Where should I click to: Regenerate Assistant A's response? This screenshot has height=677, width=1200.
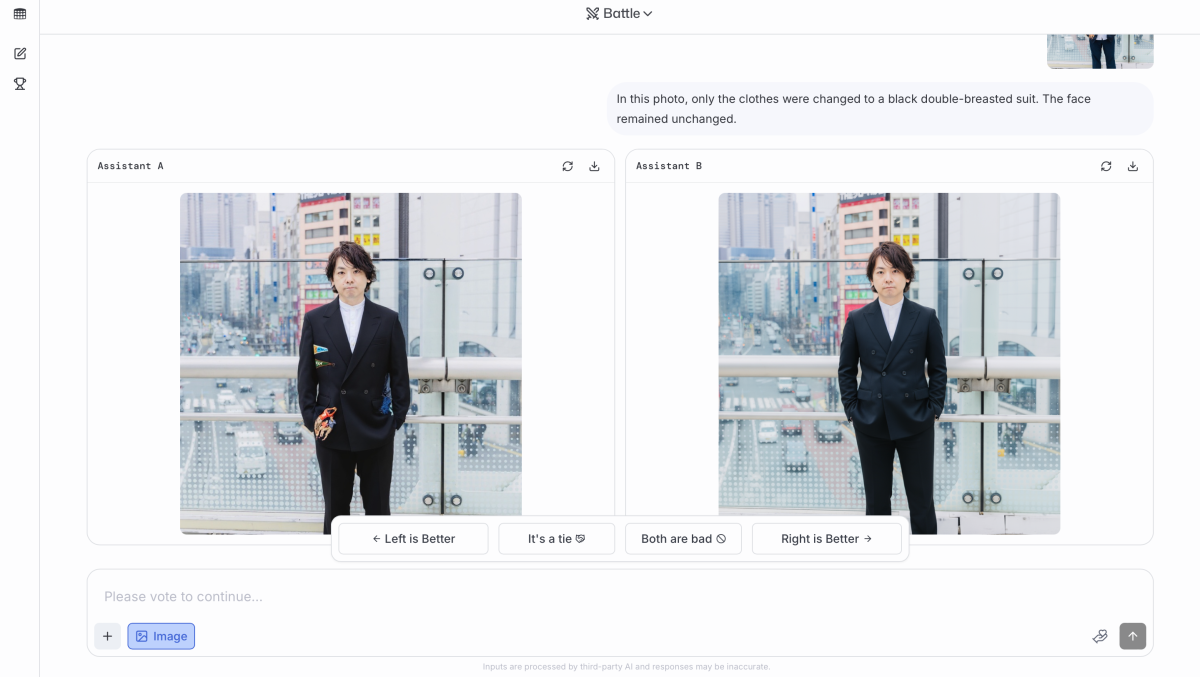568,166
